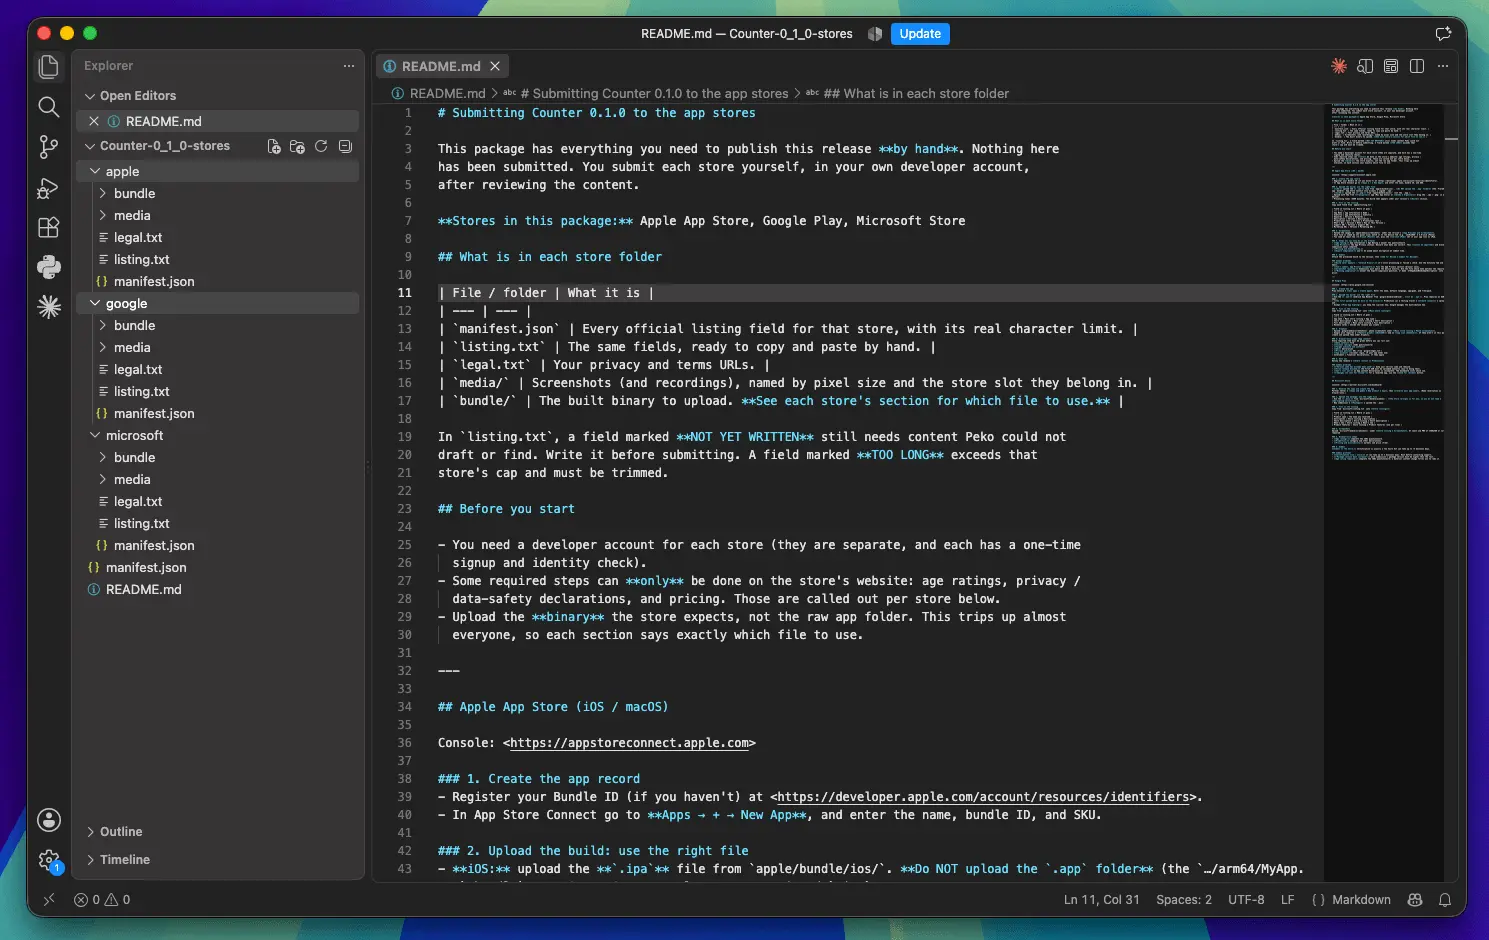This screenshot has height=940, width=1489.
Task: Click the Update button in title bar
Action: point(920,34)
